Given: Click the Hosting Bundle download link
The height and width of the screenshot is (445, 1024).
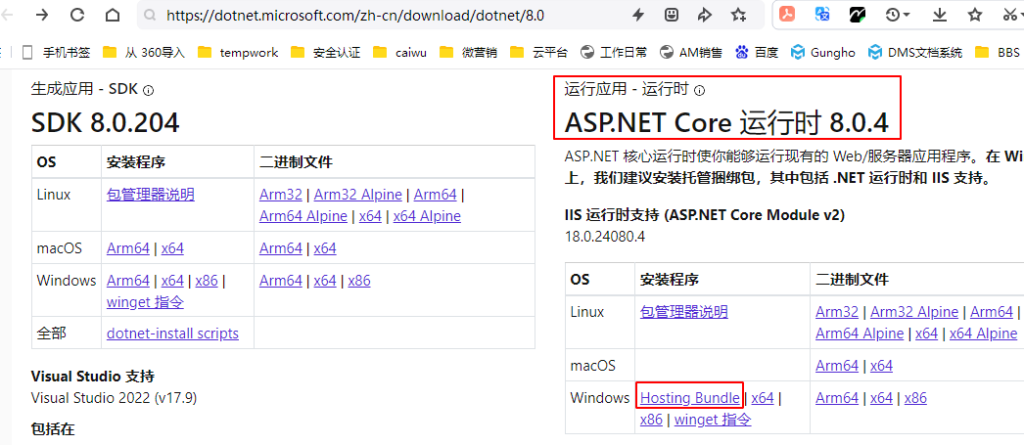Looking at the screenshot, I should click(690, 398).
